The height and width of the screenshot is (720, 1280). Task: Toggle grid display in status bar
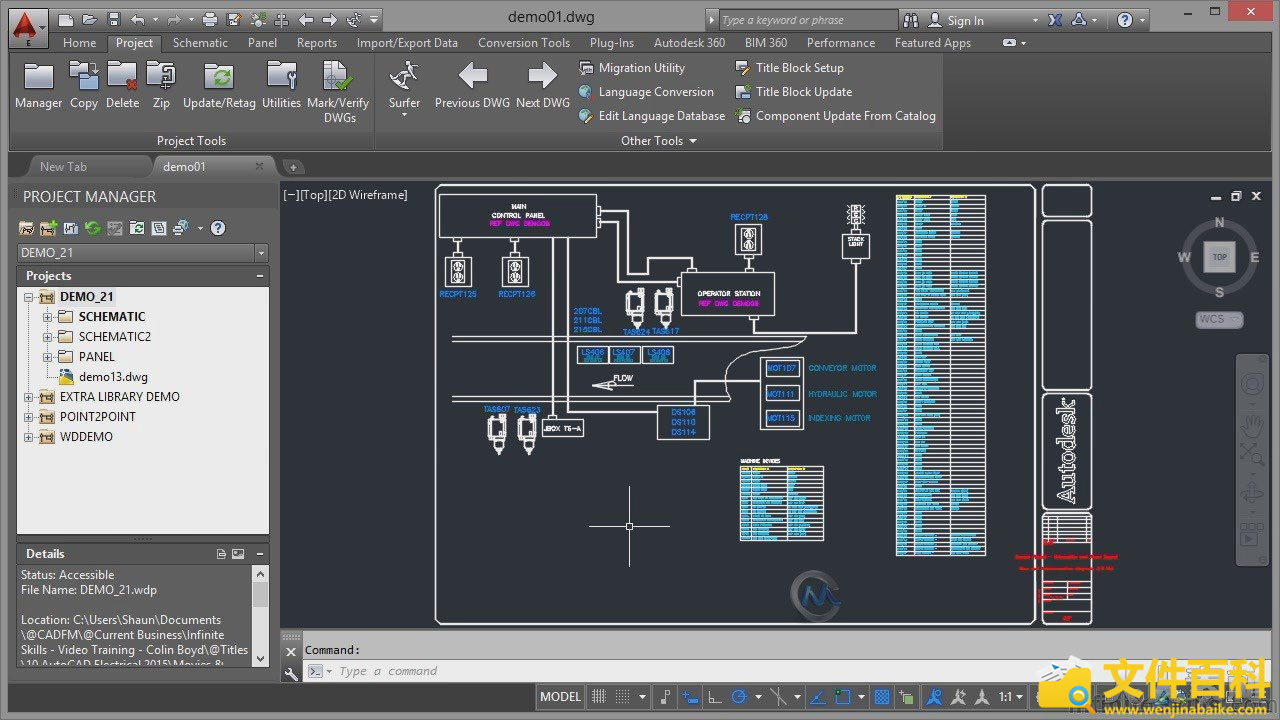[x=599, y=697]
